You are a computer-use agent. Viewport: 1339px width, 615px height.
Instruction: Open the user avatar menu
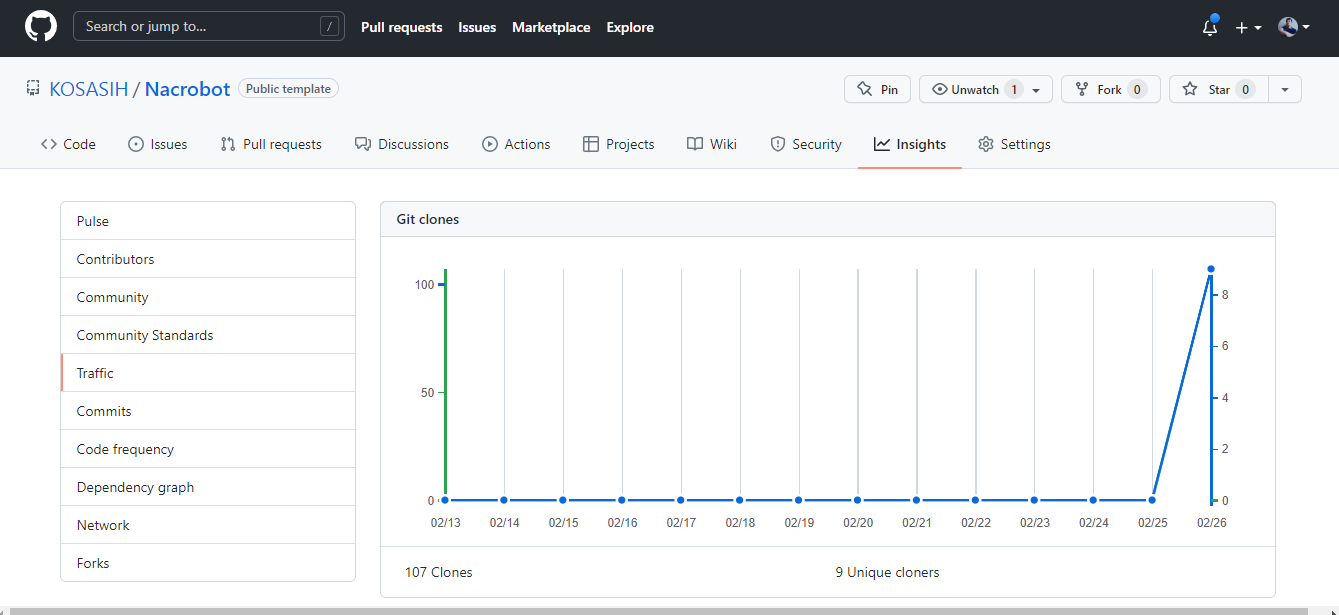1294,27
